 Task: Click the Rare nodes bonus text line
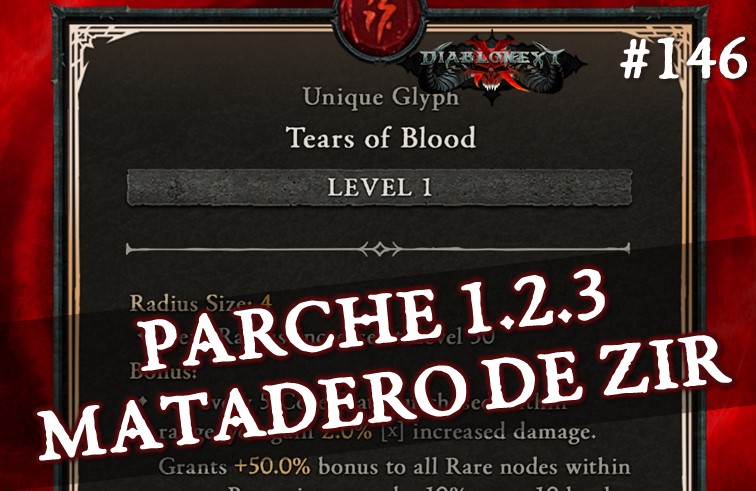[394, 466]
